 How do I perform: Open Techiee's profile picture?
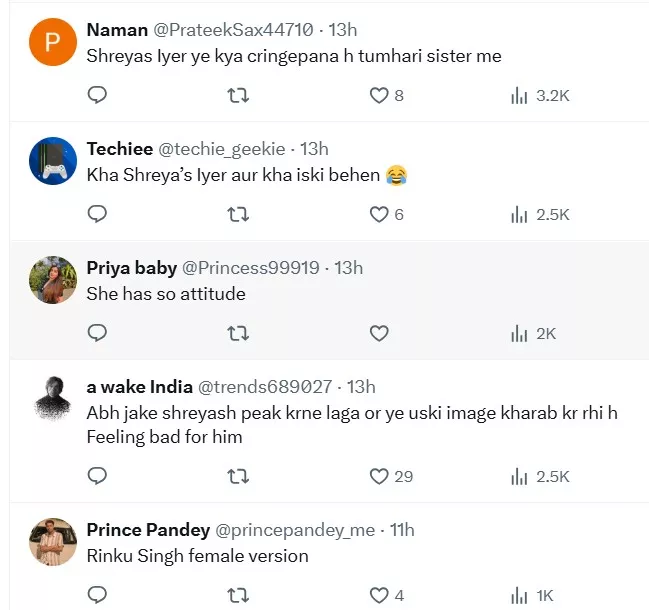coord(53,161)
